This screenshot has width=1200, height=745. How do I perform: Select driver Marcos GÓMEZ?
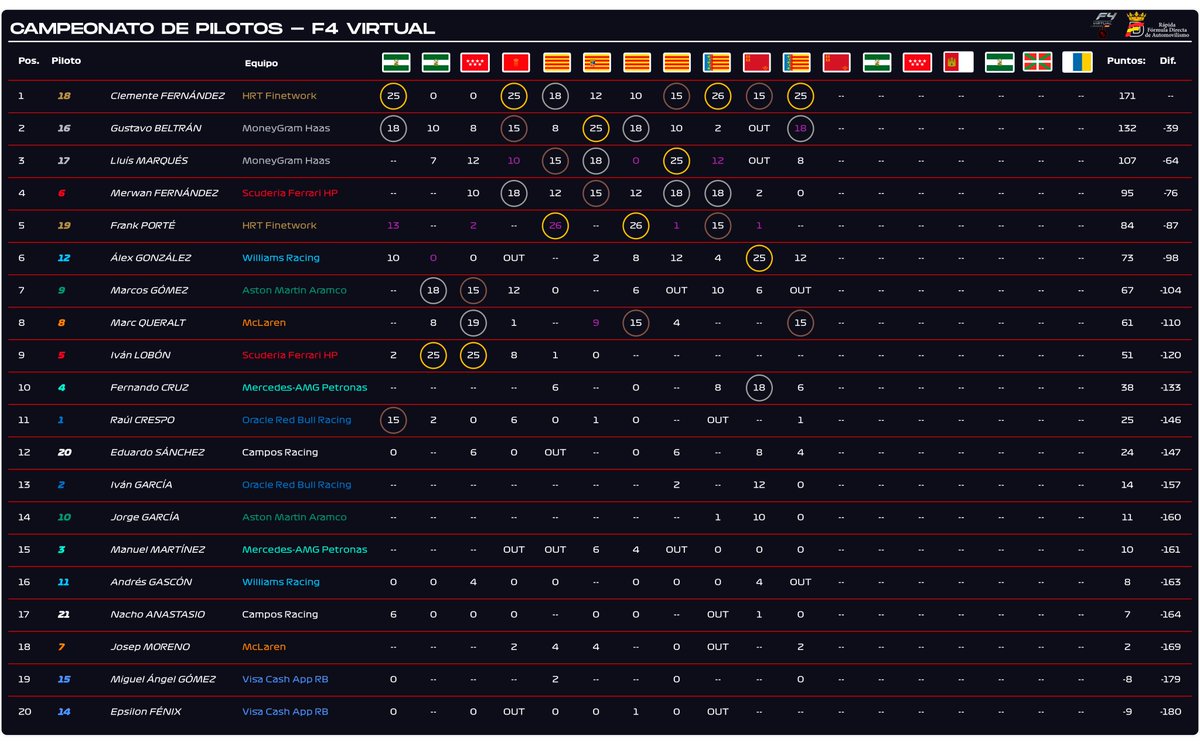point(149,290)
